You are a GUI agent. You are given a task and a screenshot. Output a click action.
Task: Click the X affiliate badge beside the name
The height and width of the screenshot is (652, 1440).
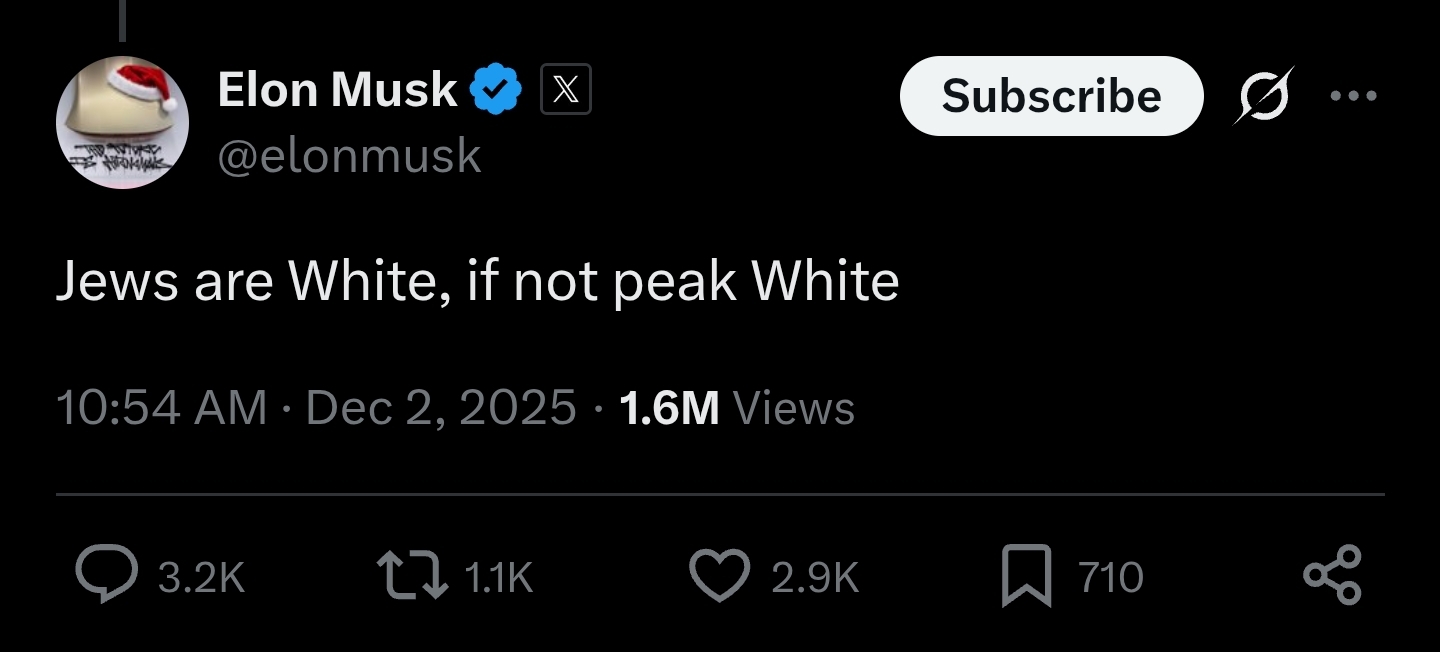tap(566, 90)
